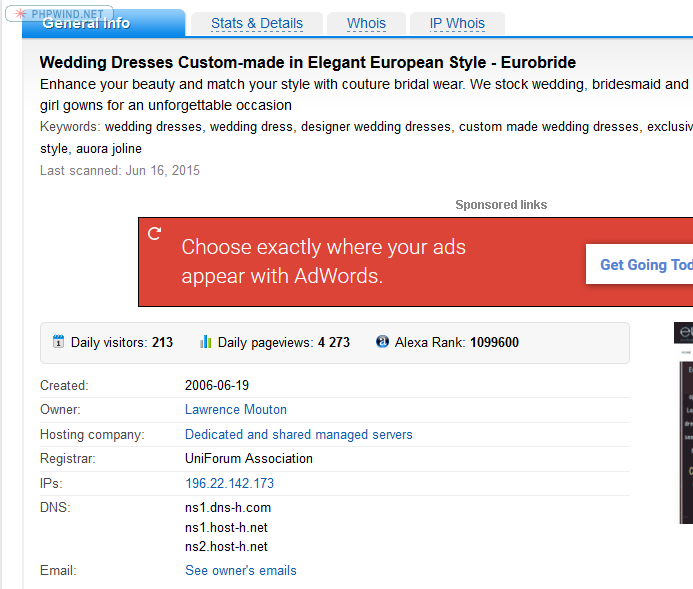Select the Whois tab

tap(366, 24)
